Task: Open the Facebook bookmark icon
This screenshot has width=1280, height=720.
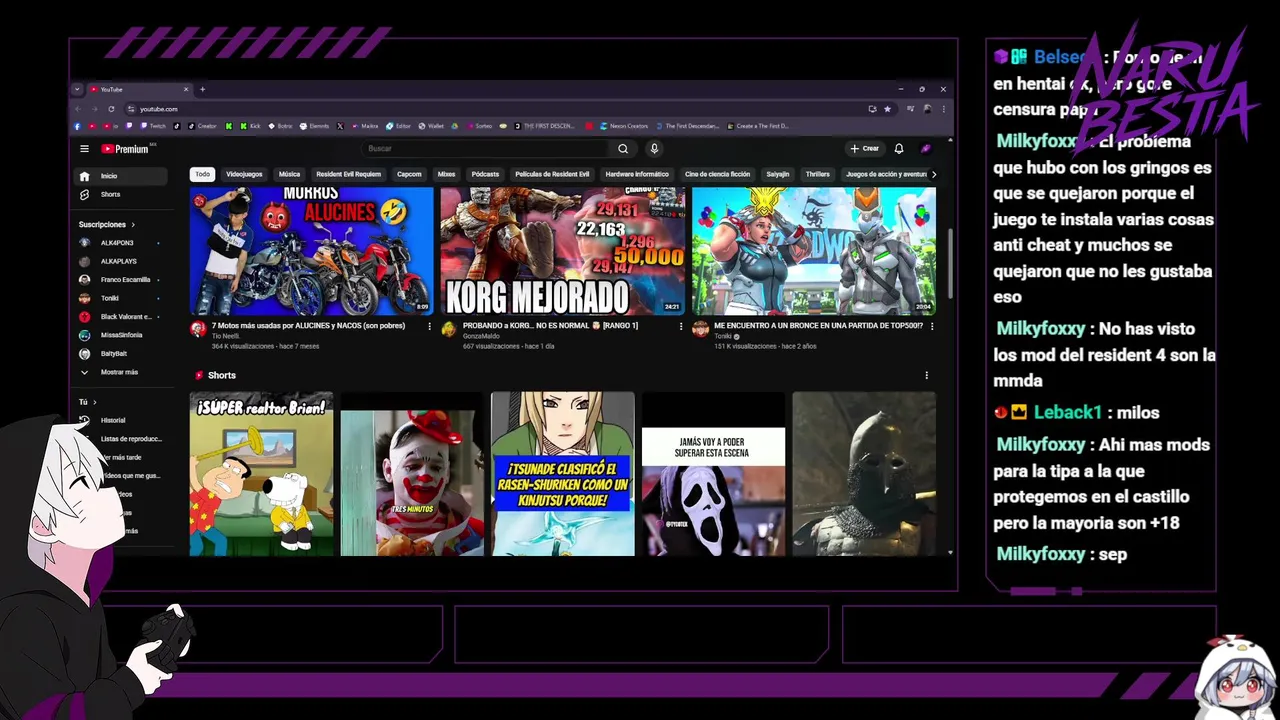Action: click(x=78, y=126)
